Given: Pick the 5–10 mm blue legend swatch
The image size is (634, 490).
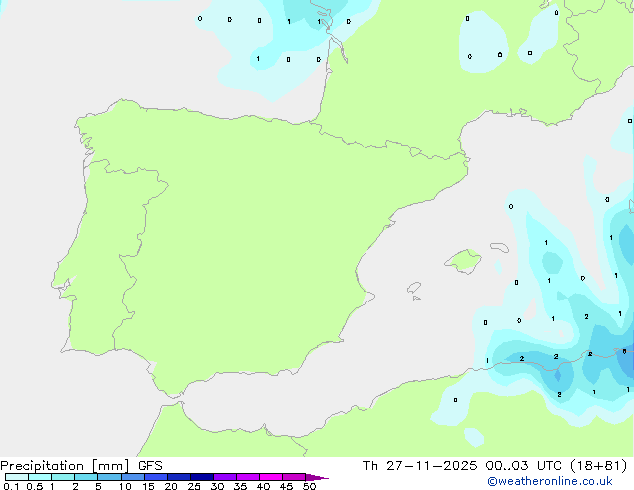Looking at the screenshot, I should click(x=109, y=477).
